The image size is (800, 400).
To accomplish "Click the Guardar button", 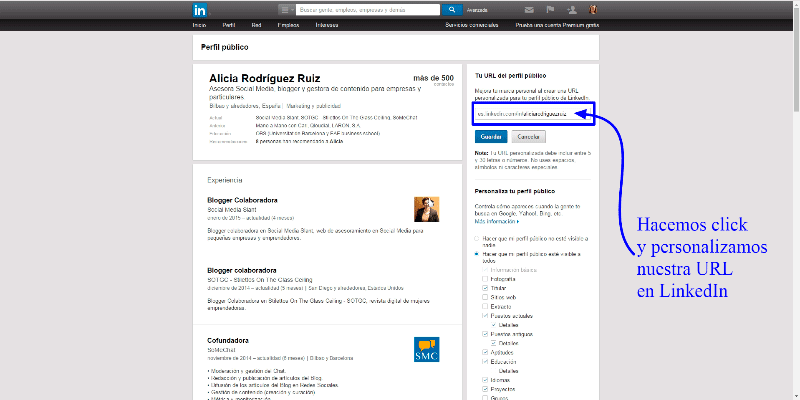I will point(491,136).
